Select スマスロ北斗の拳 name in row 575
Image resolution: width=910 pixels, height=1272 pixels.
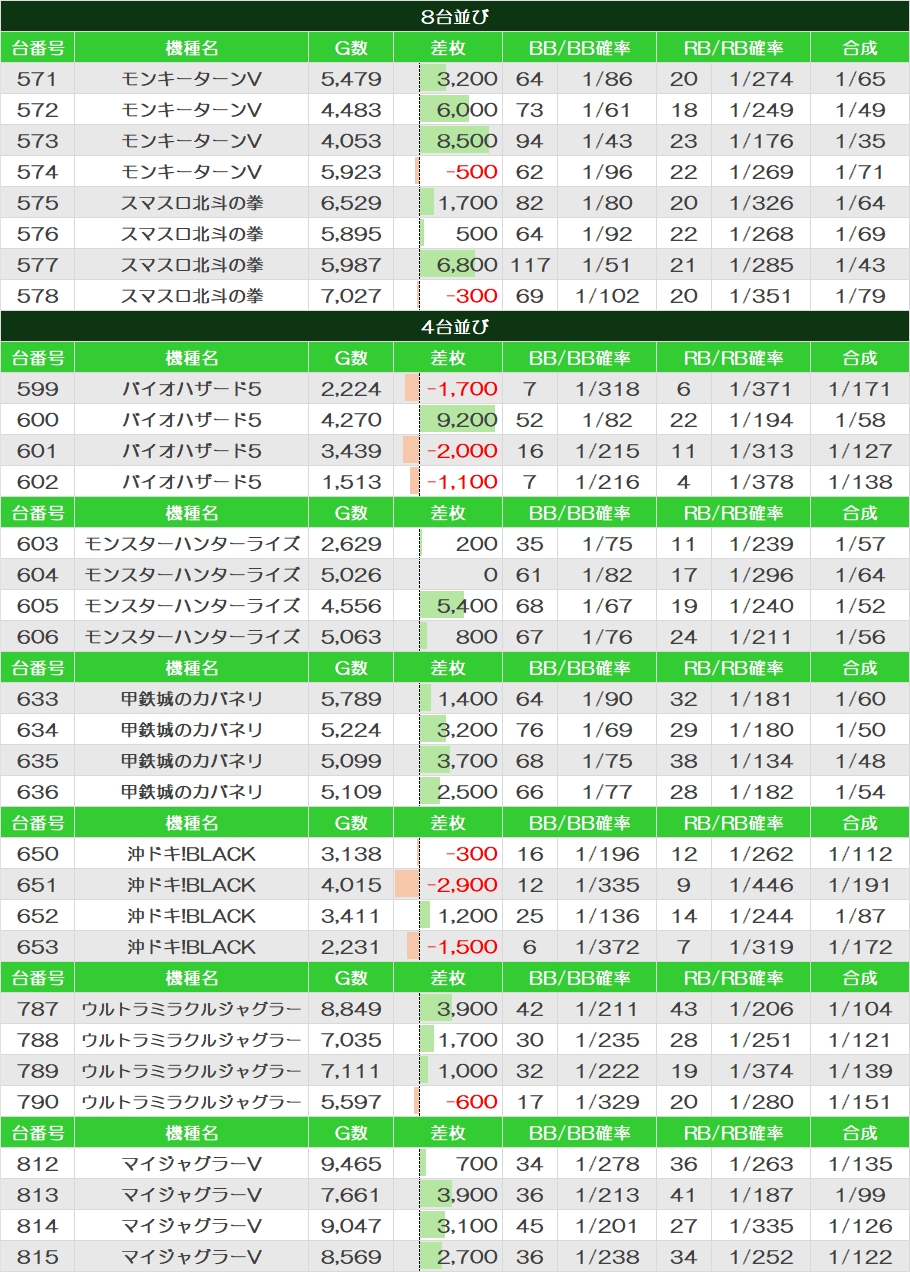point(192,203)
